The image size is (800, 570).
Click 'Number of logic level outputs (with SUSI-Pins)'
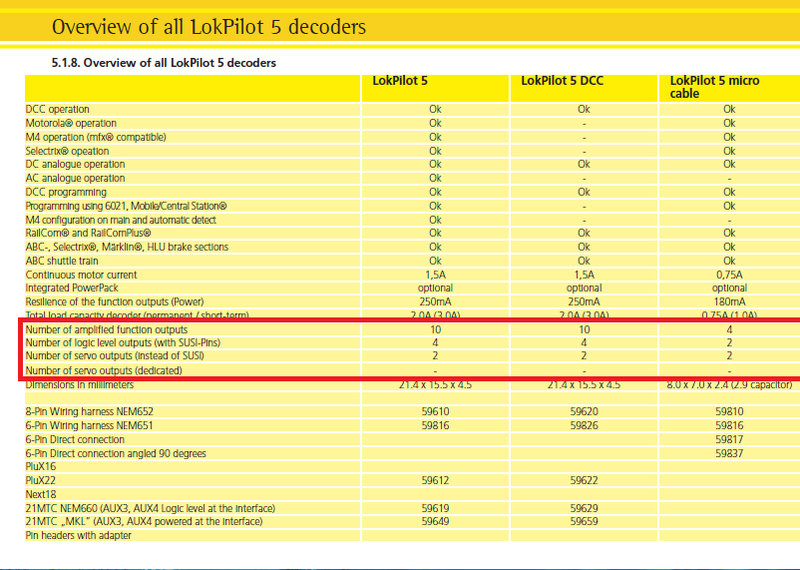point(123,342)
